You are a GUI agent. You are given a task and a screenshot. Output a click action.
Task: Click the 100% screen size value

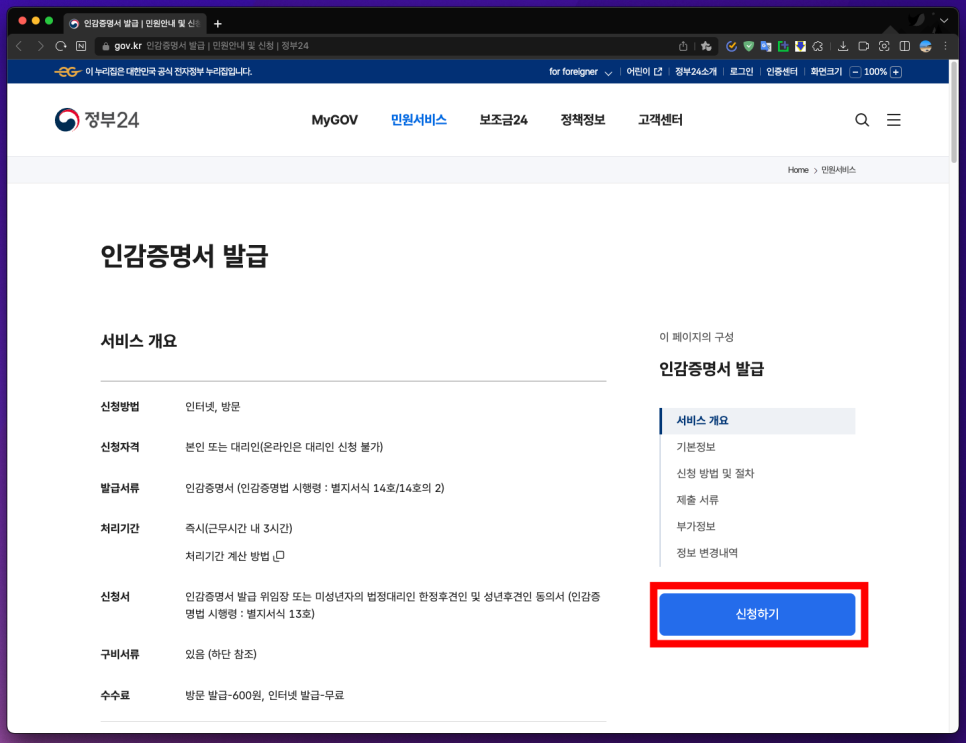(875, 72)
